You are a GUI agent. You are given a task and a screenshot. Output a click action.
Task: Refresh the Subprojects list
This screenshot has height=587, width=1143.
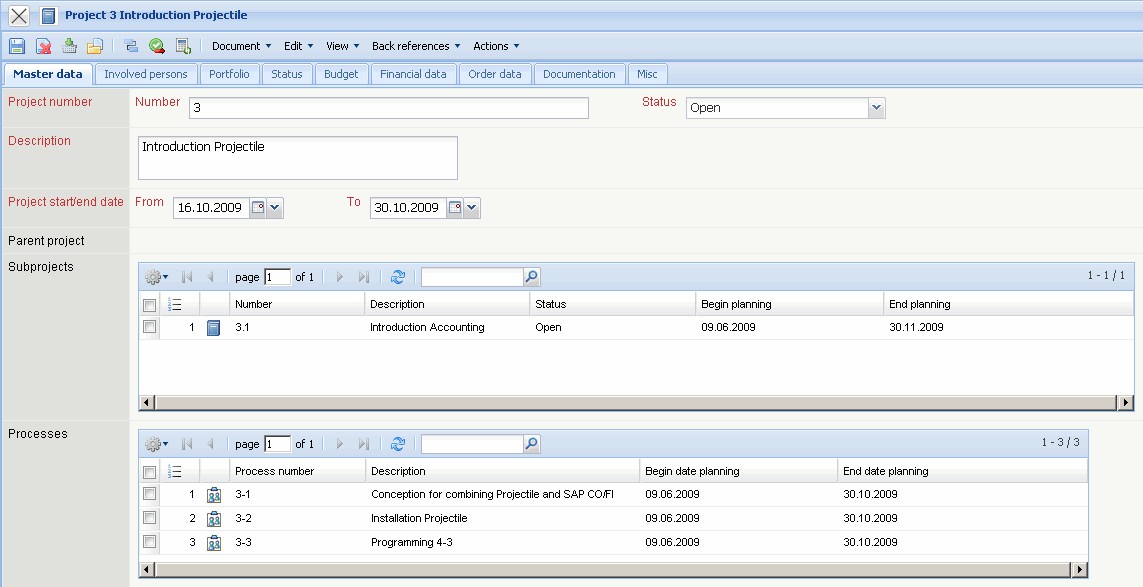(x=398, y=277)
